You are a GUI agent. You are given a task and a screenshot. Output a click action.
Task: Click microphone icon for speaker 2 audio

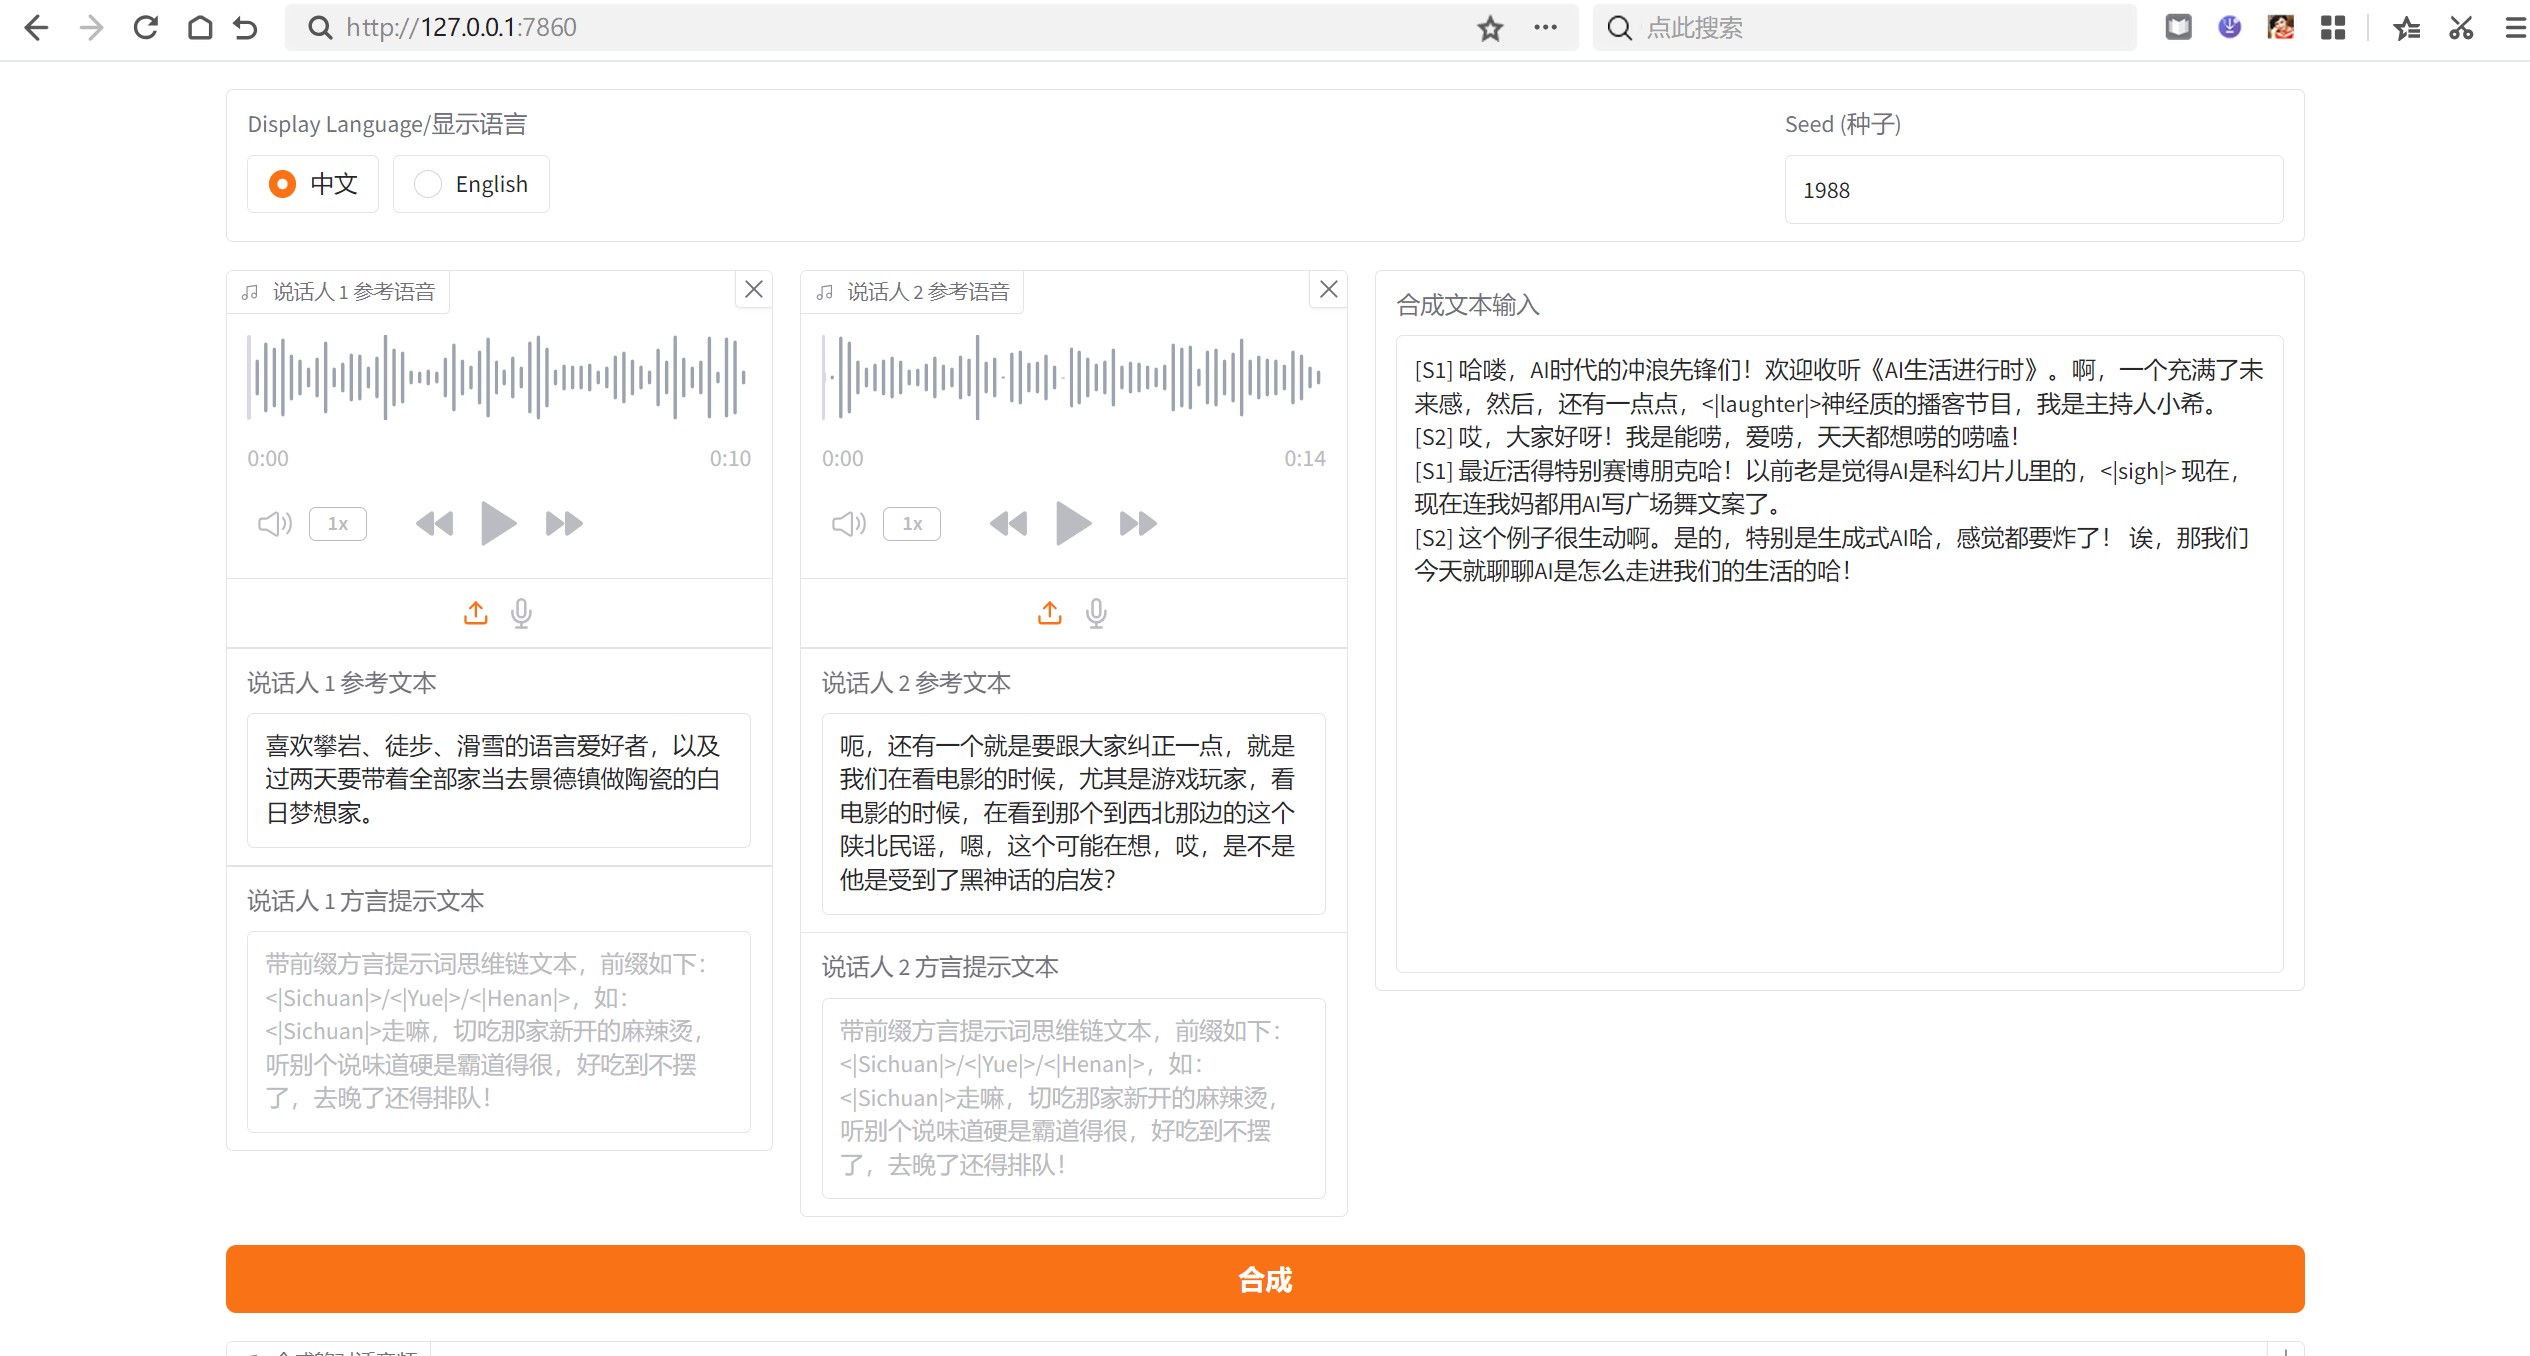(x=1096, y=613)
